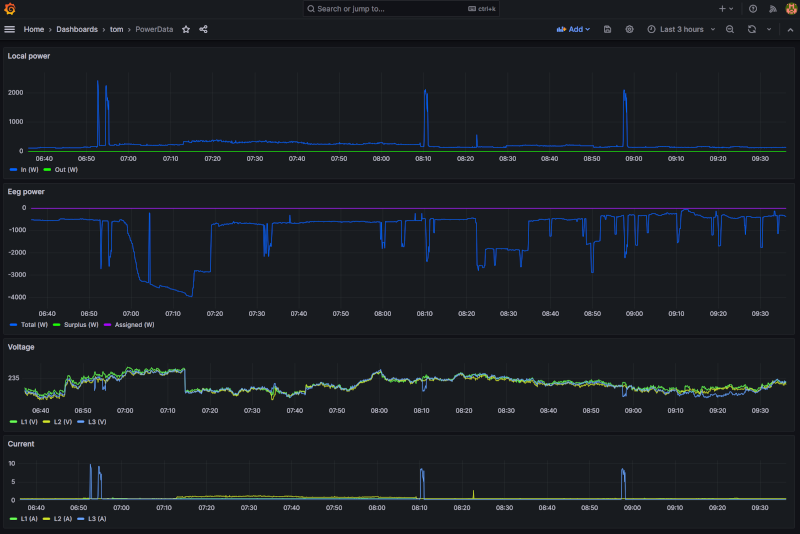800x534 pixels.
Task: Save the dashboard with the disk icon
Action: pos(608,29)
